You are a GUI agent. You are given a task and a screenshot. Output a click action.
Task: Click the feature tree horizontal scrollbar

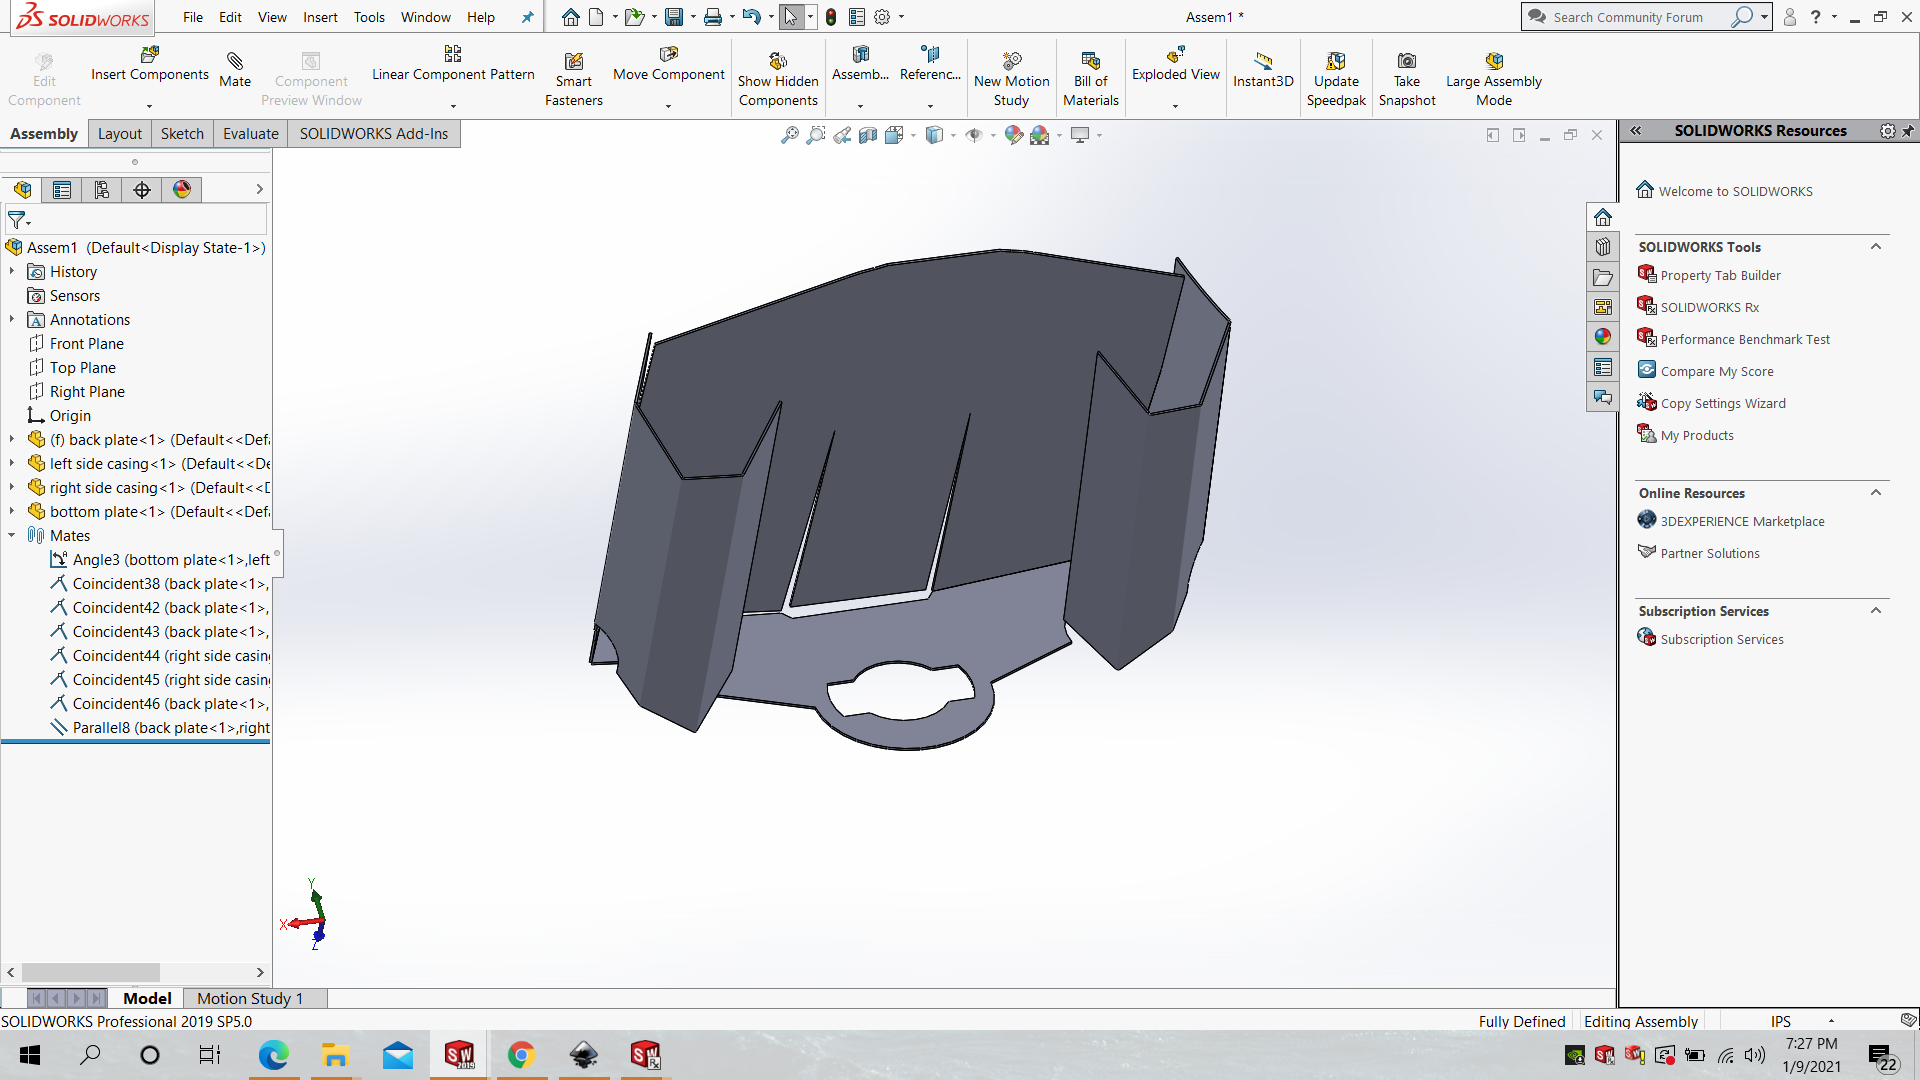pos(90,973)
